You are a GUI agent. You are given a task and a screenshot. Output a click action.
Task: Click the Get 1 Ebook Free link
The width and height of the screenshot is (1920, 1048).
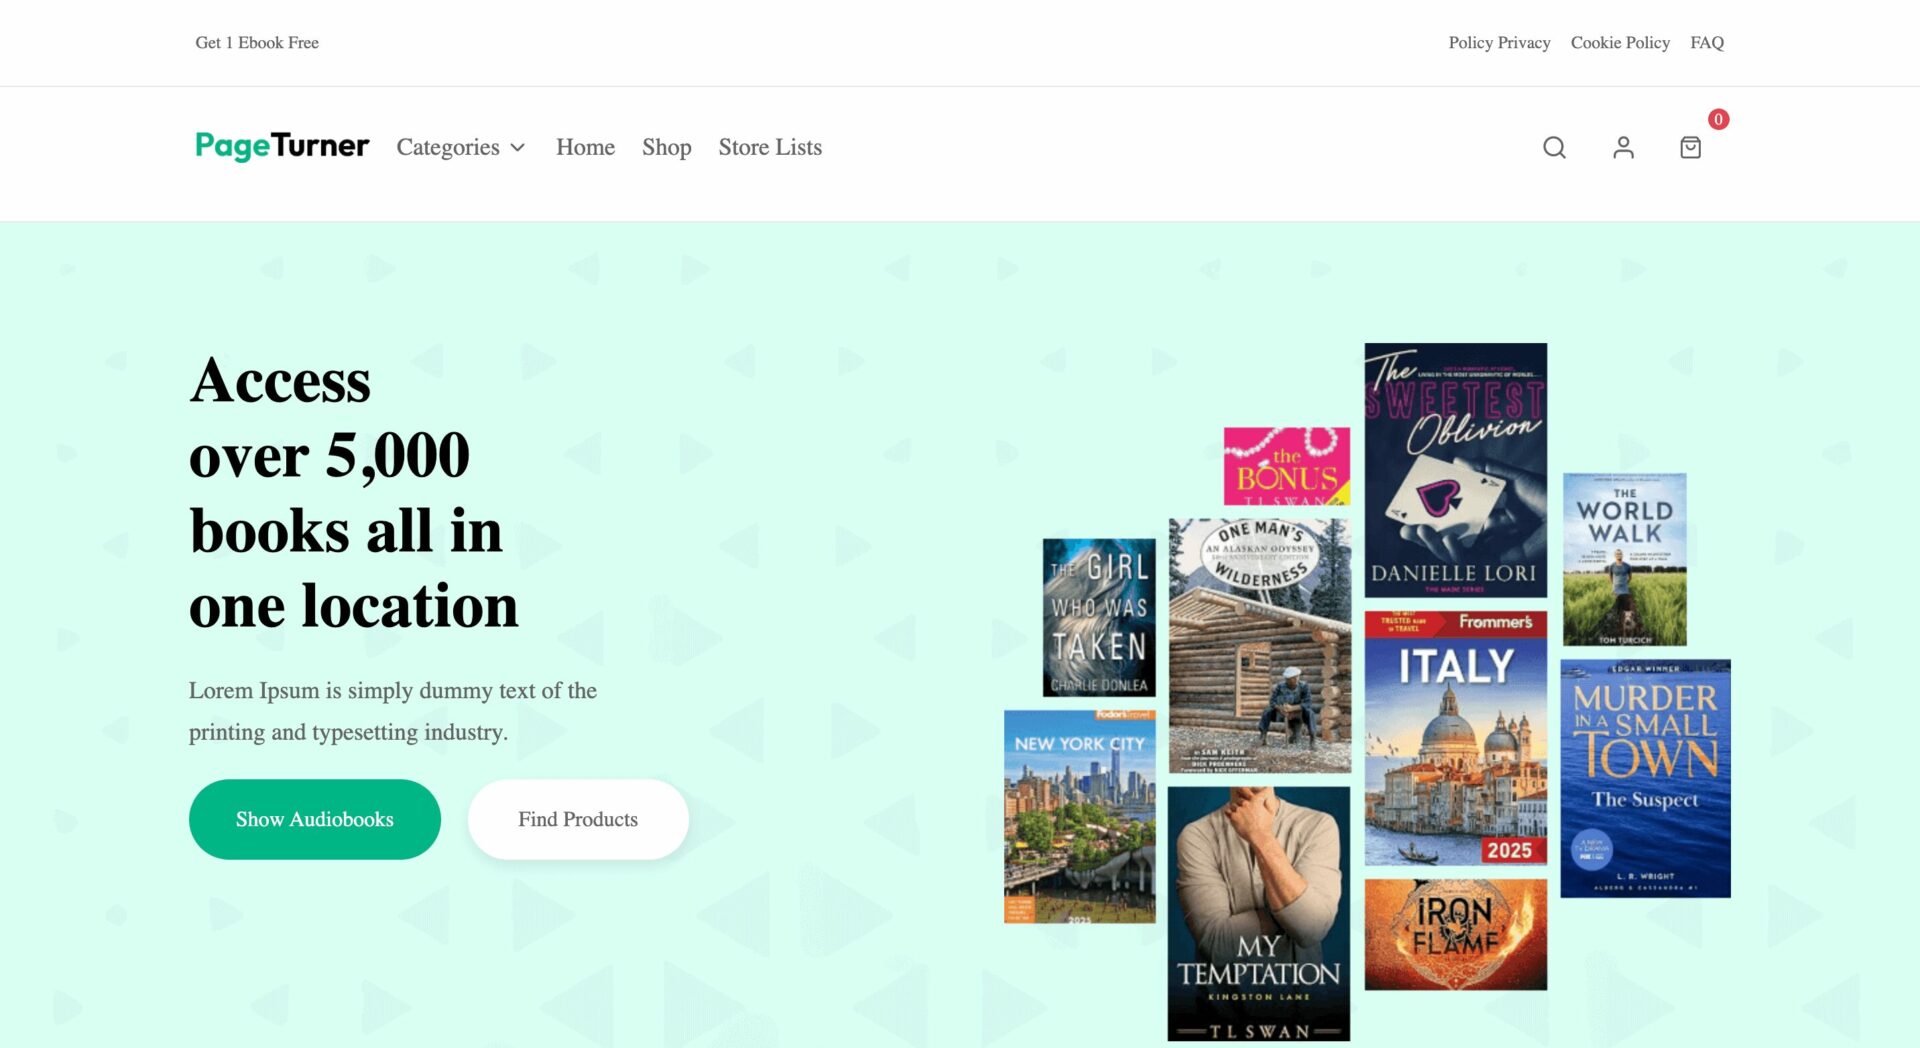[257, 42]
